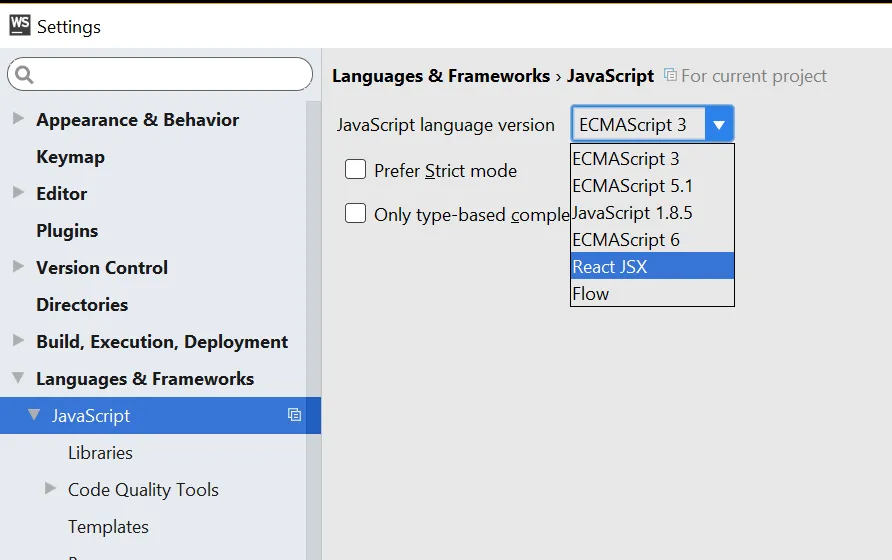The height and width of the screenshot is (560, 892).
Task: Enable the Prefer Strict mode checkbox
Action: (355, 170)
